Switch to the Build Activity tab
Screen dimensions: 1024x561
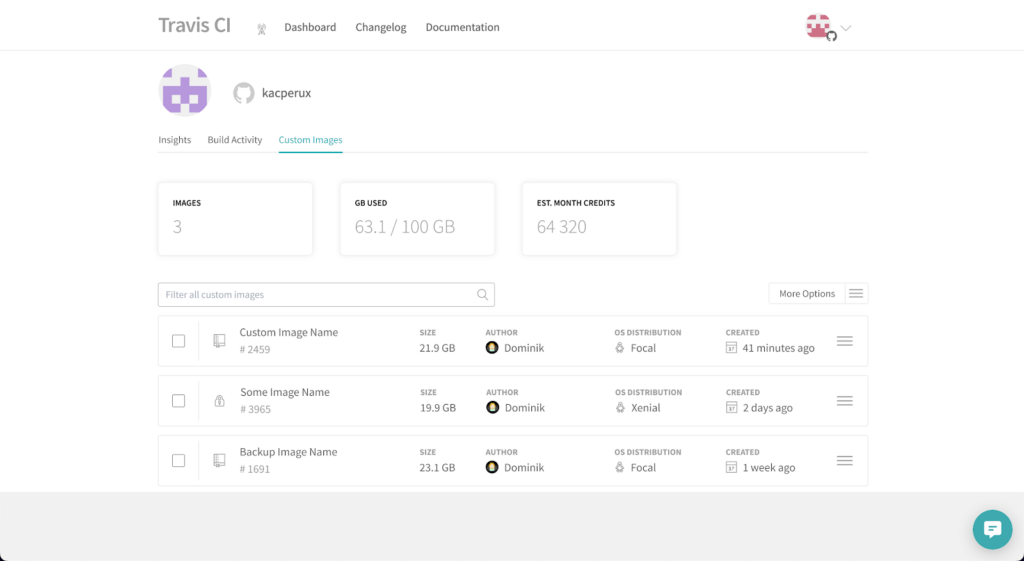[x=234, y=140]
